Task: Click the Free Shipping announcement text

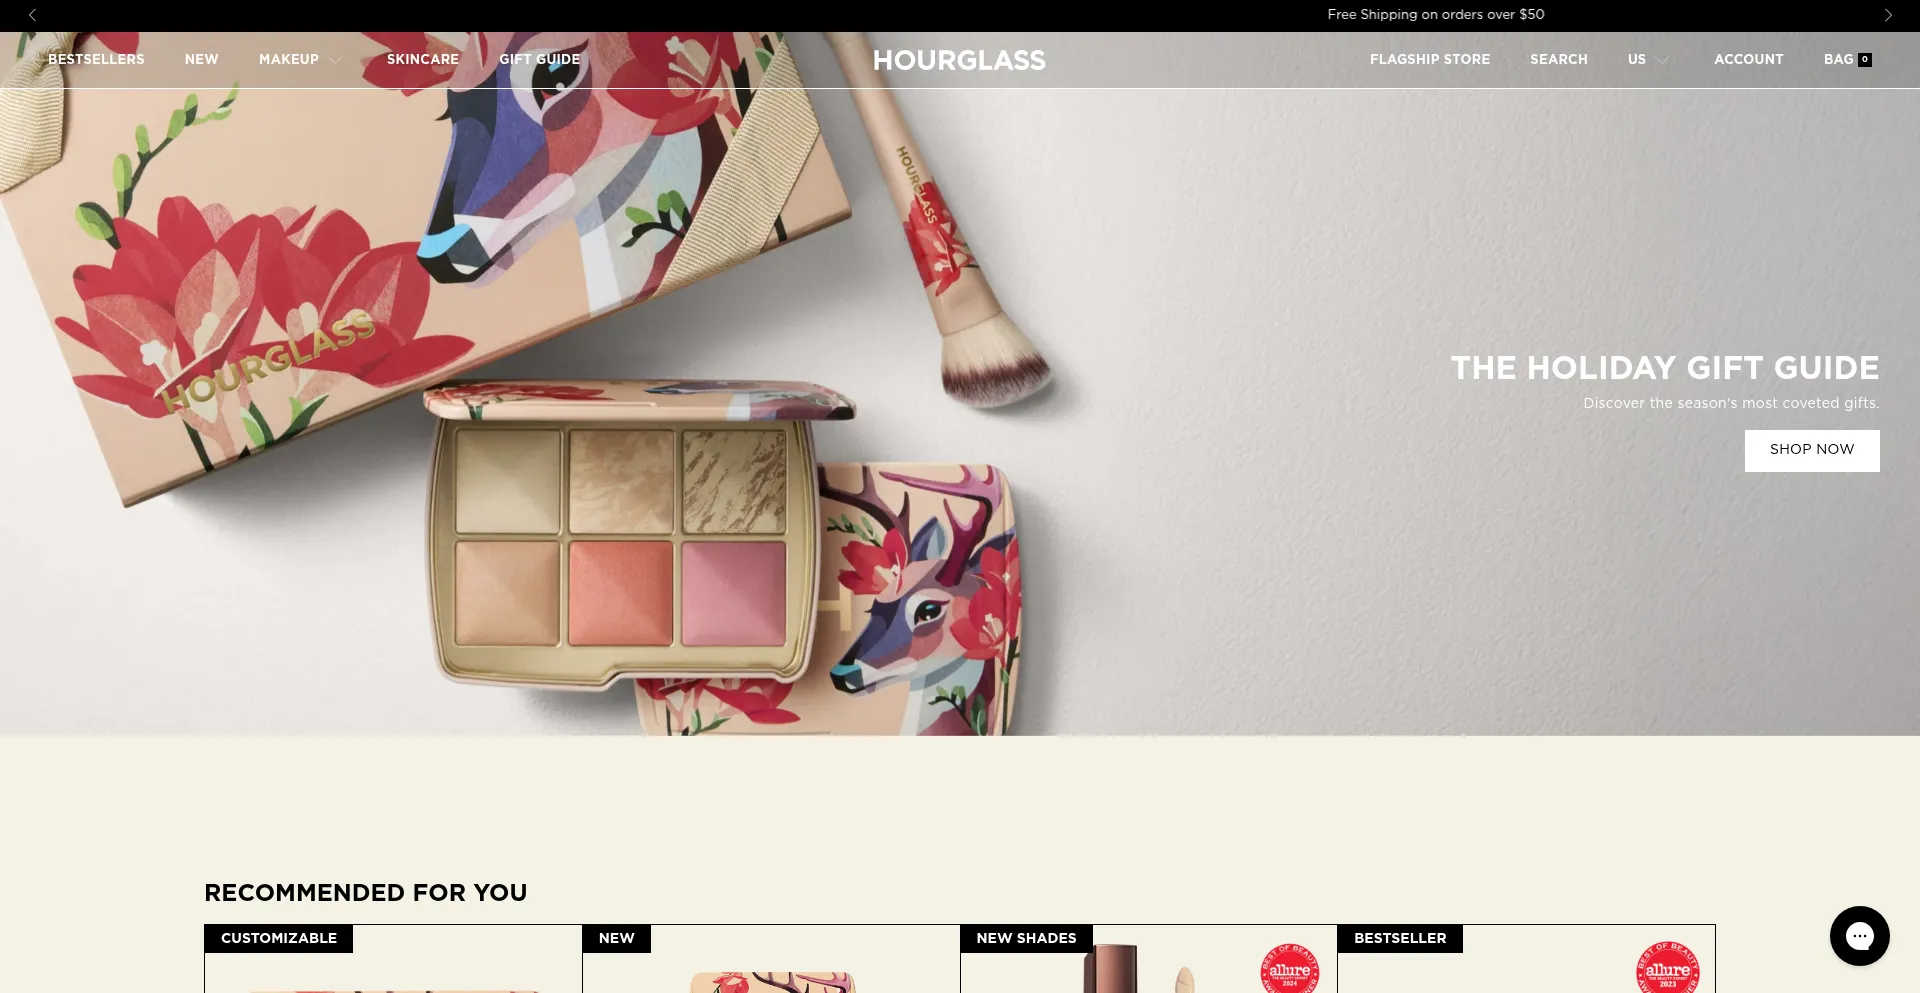Action: 1435,15
